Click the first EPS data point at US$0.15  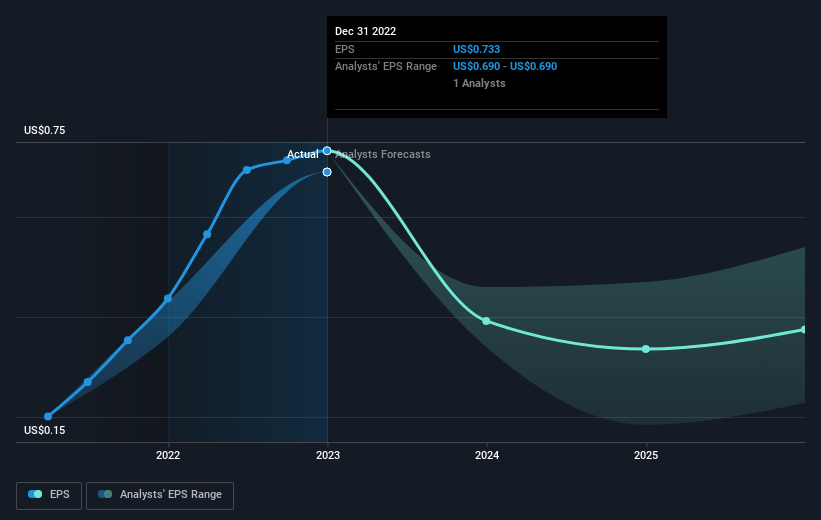48,416
